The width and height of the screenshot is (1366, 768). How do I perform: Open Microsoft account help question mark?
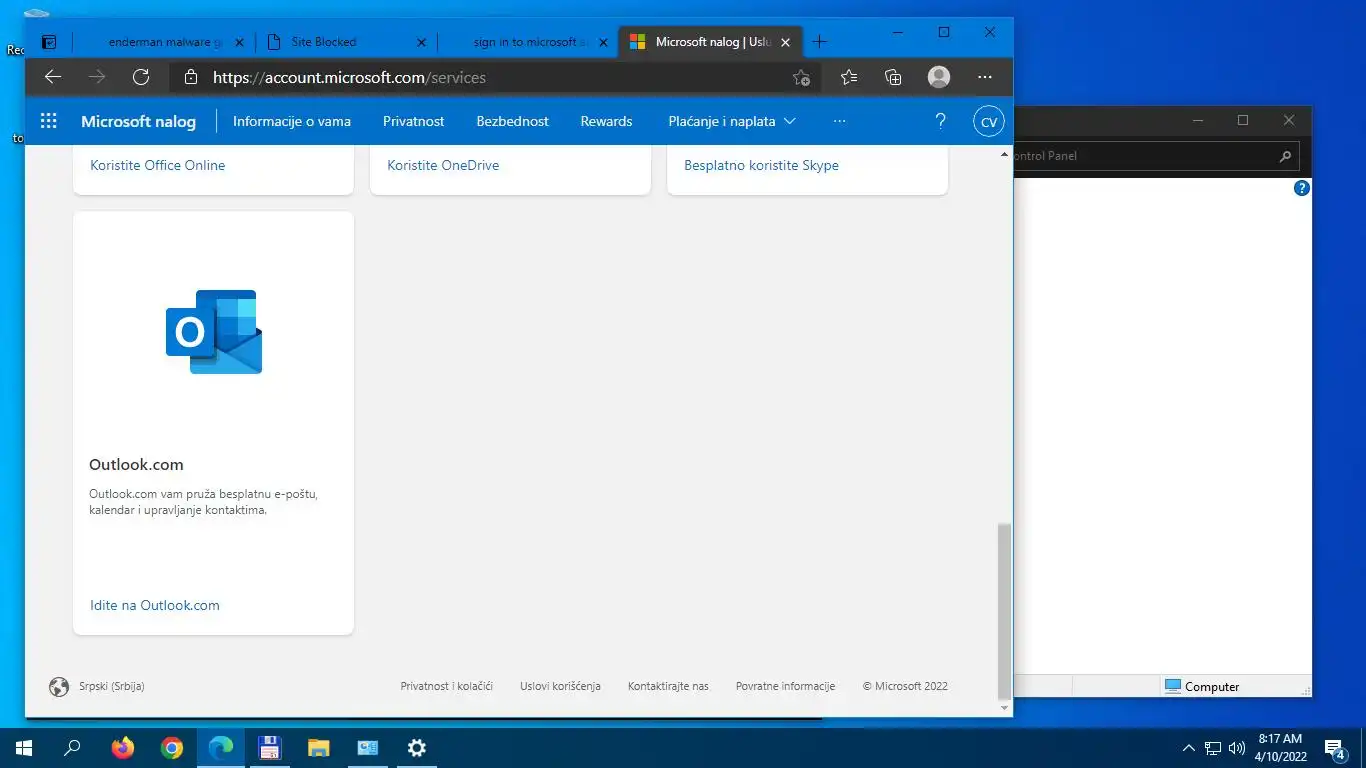pyautogui.click(x=940, y=121)
